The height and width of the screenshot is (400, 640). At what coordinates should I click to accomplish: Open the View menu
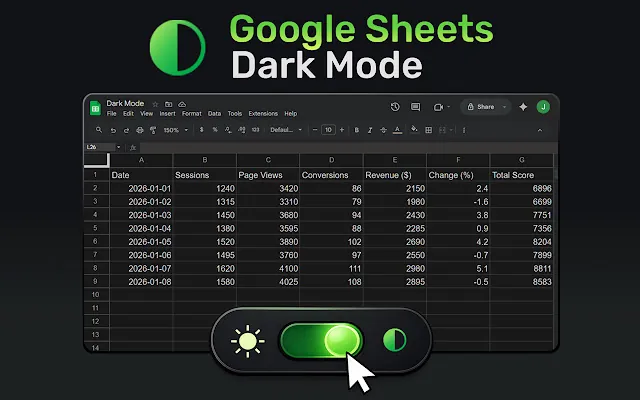pos(147,114)
